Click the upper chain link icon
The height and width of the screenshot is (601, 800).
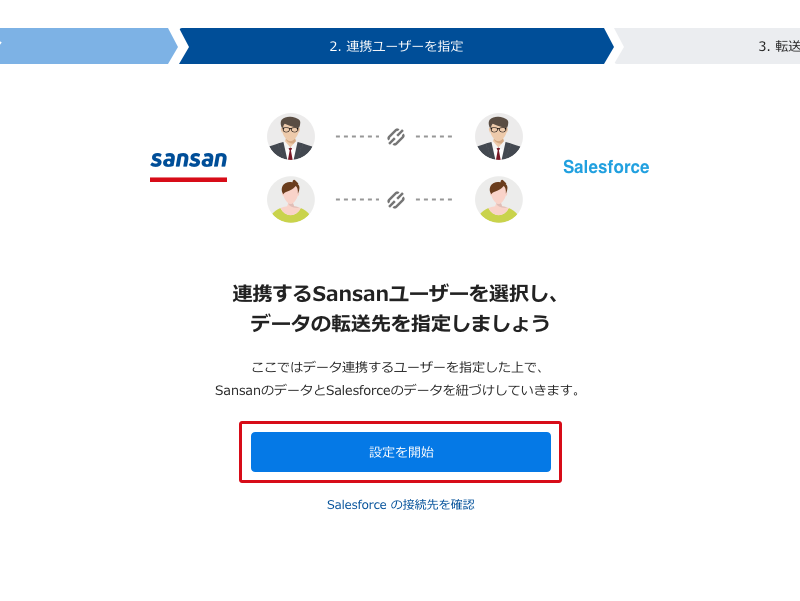(x=395, y=137)
